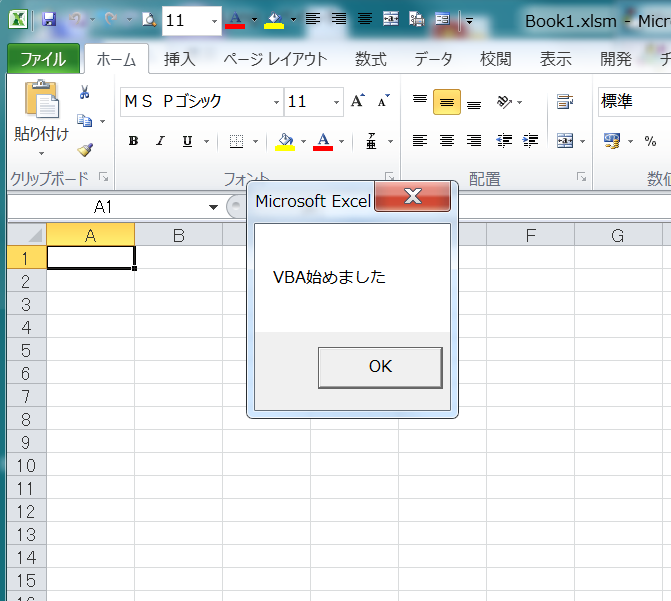Click align right in quick access toolbar
Image resolution: width=671 pixels, height=601 pixels.
(339, 19)
